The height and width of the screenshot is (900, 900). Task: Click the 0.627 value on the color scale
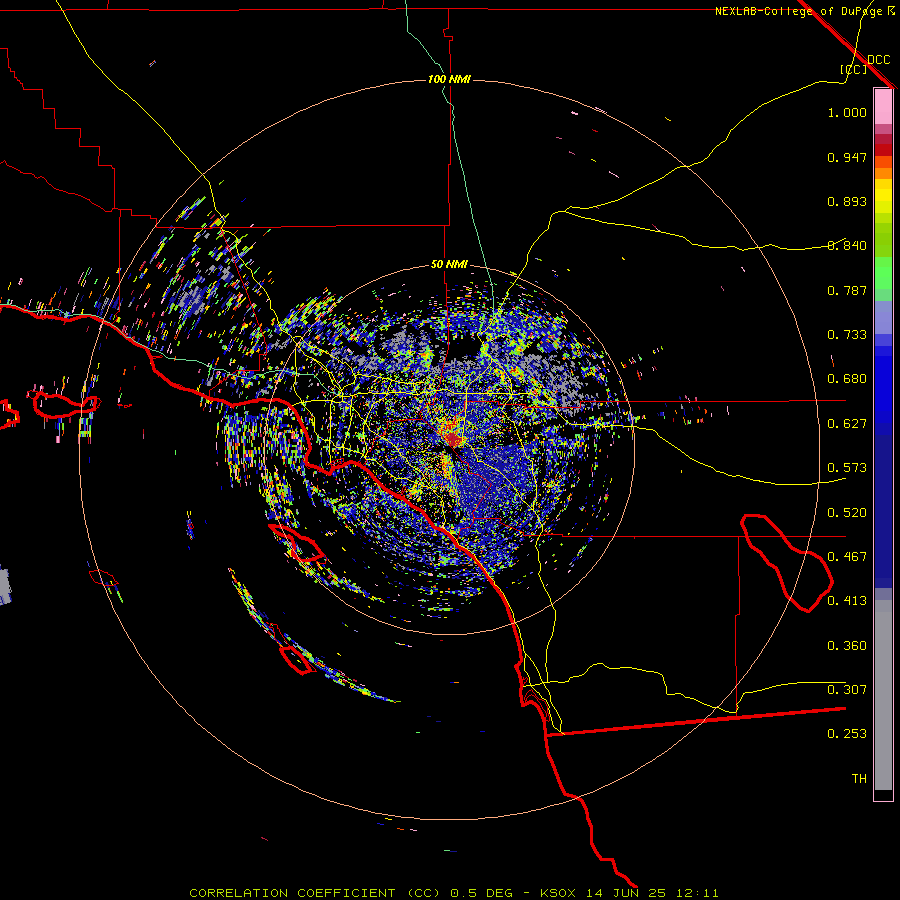click(x=847, y=424)
